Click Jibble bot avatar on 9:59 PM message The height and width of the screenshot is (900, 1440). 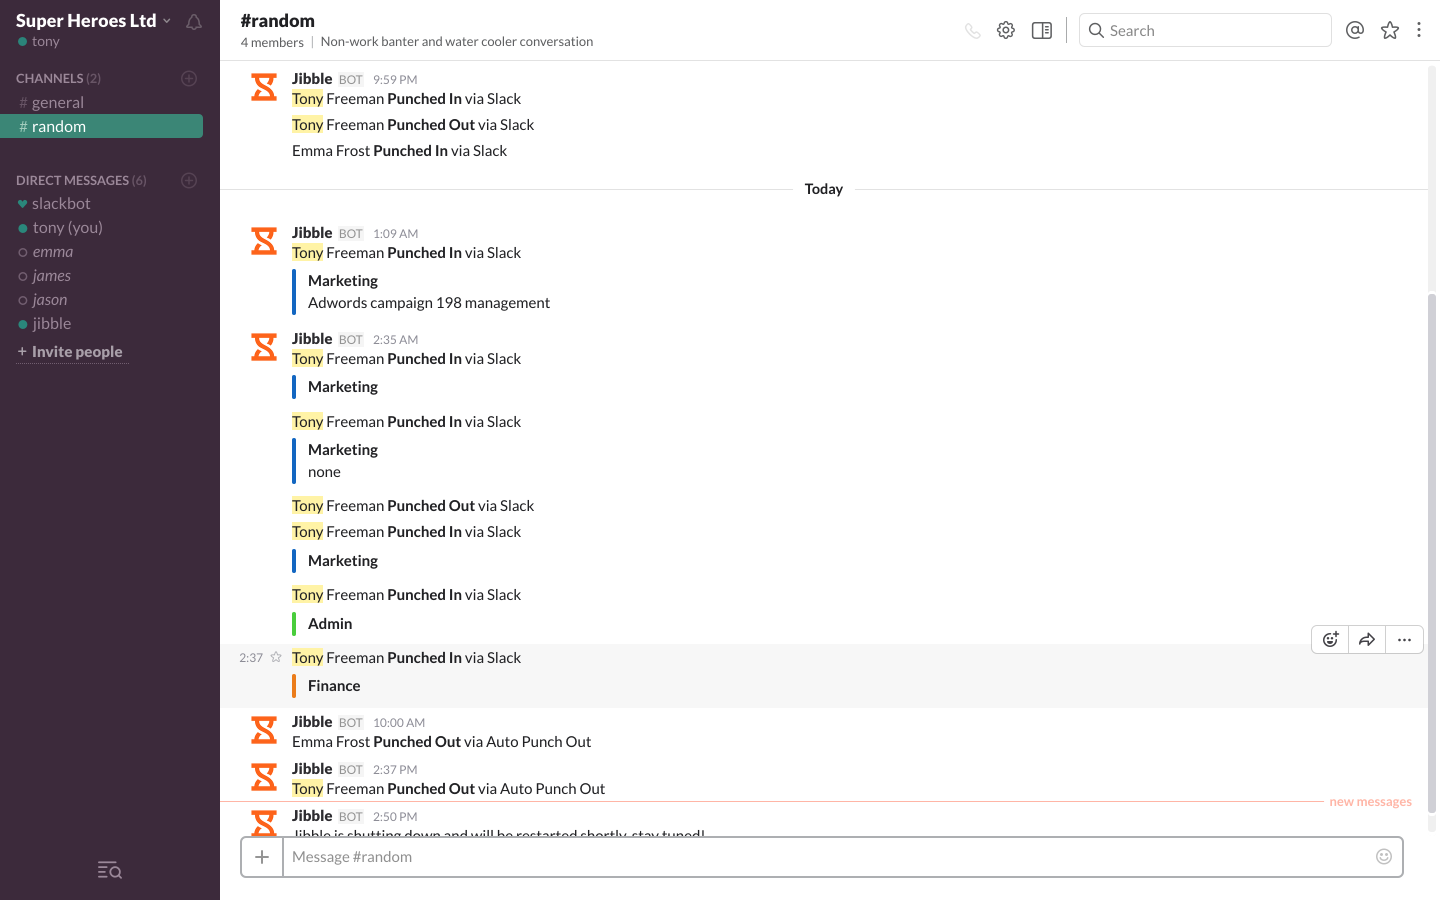[x=264, y=87]
